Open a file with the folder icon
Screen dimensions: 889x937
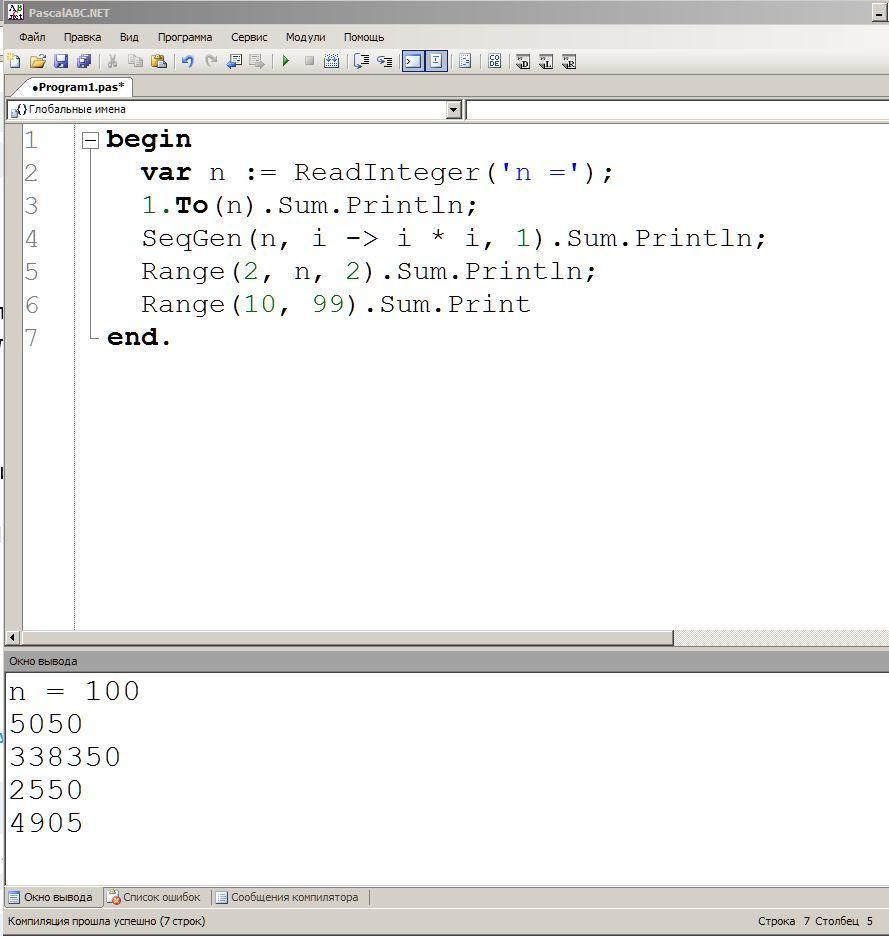38,61
